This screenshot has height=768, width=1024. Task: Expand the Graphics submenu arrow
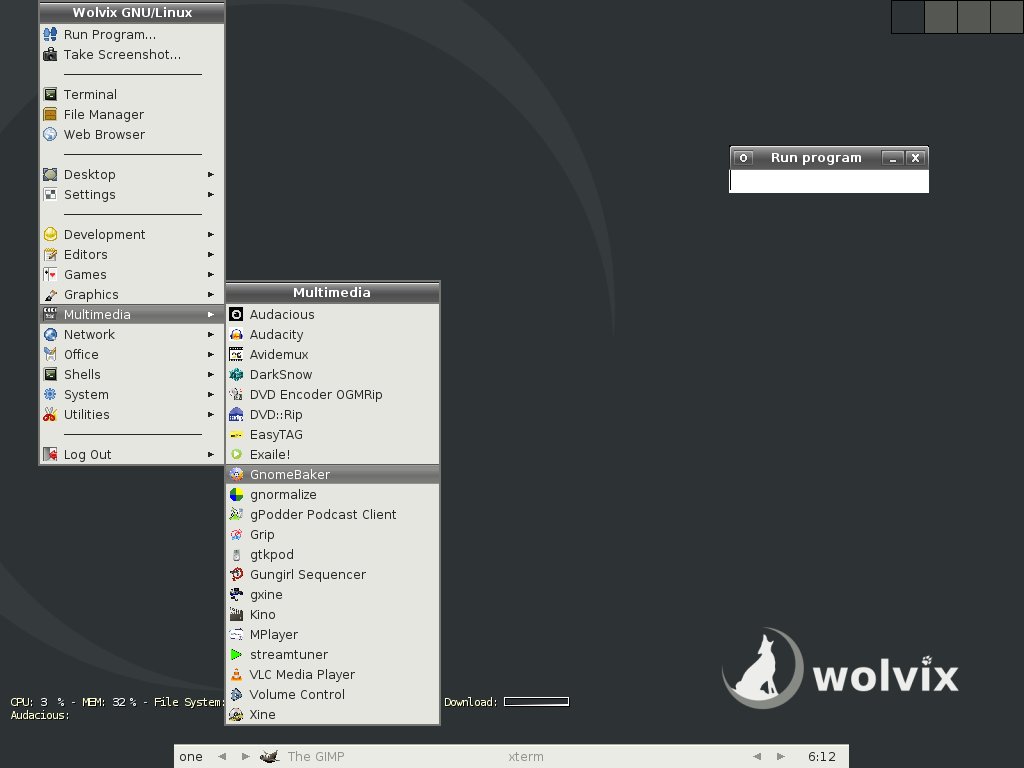tap(211, 295)
